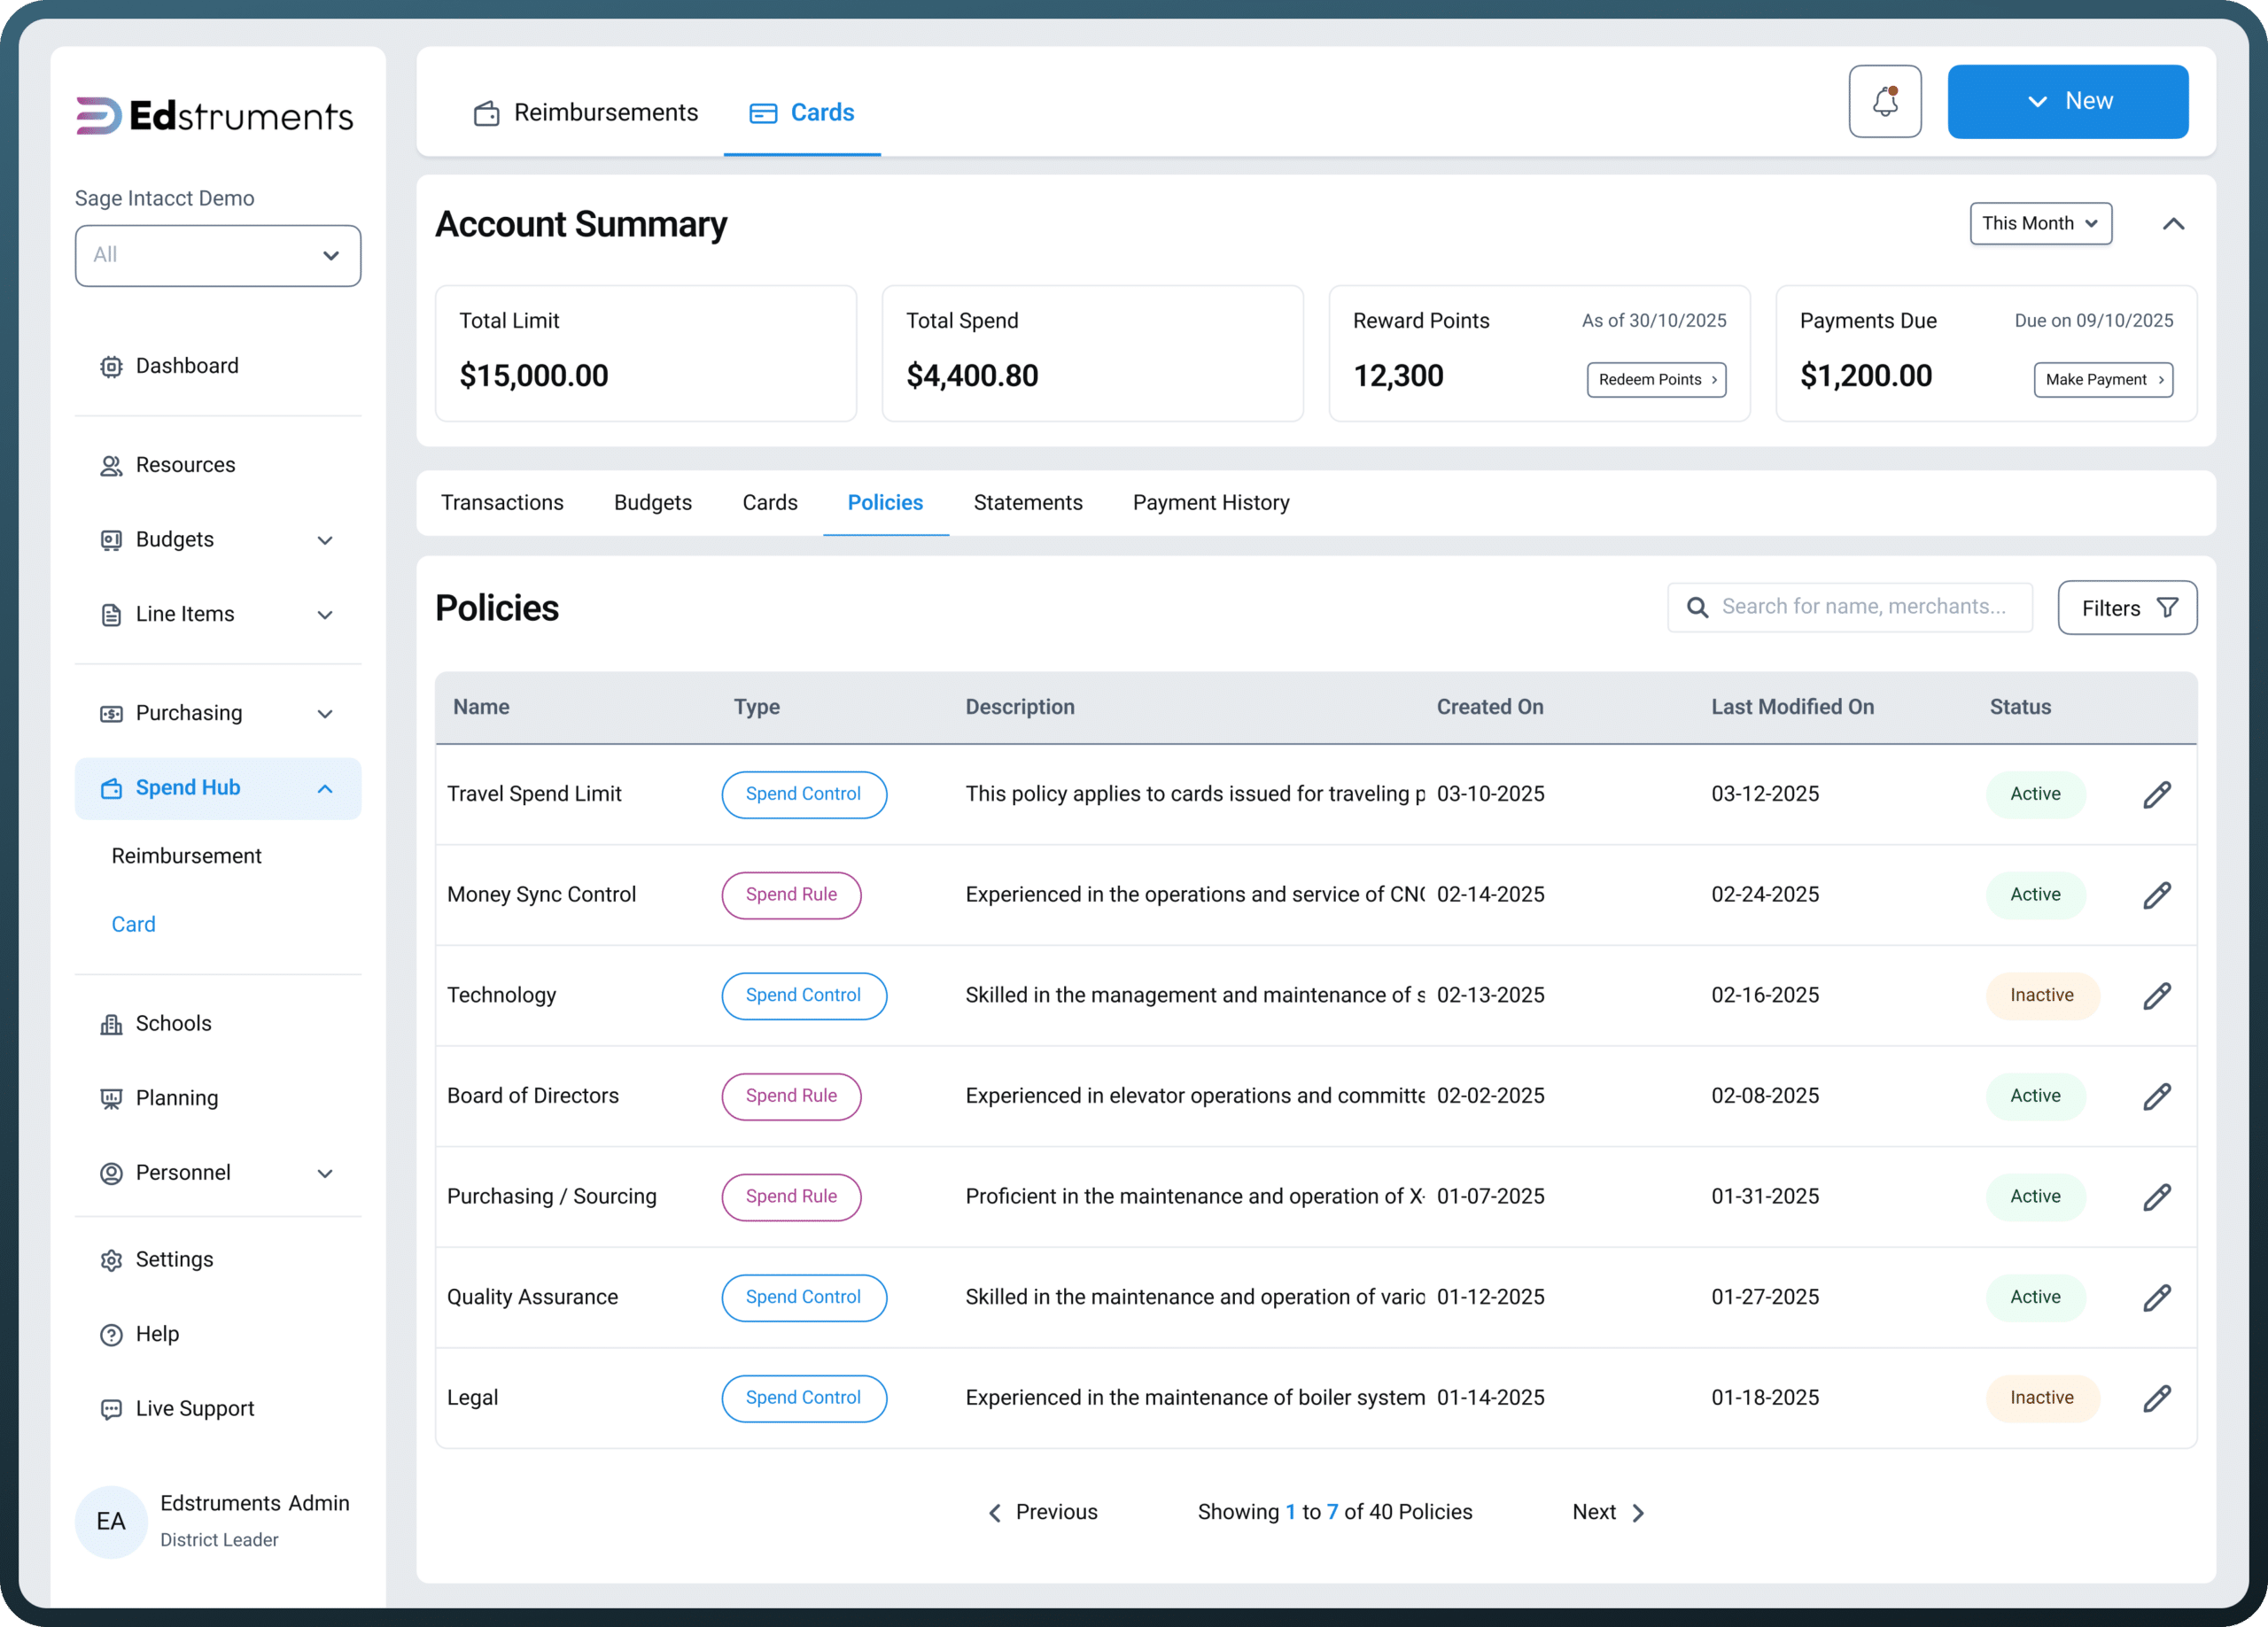Click the pencil icon for Technology policy

[2157, 995]
